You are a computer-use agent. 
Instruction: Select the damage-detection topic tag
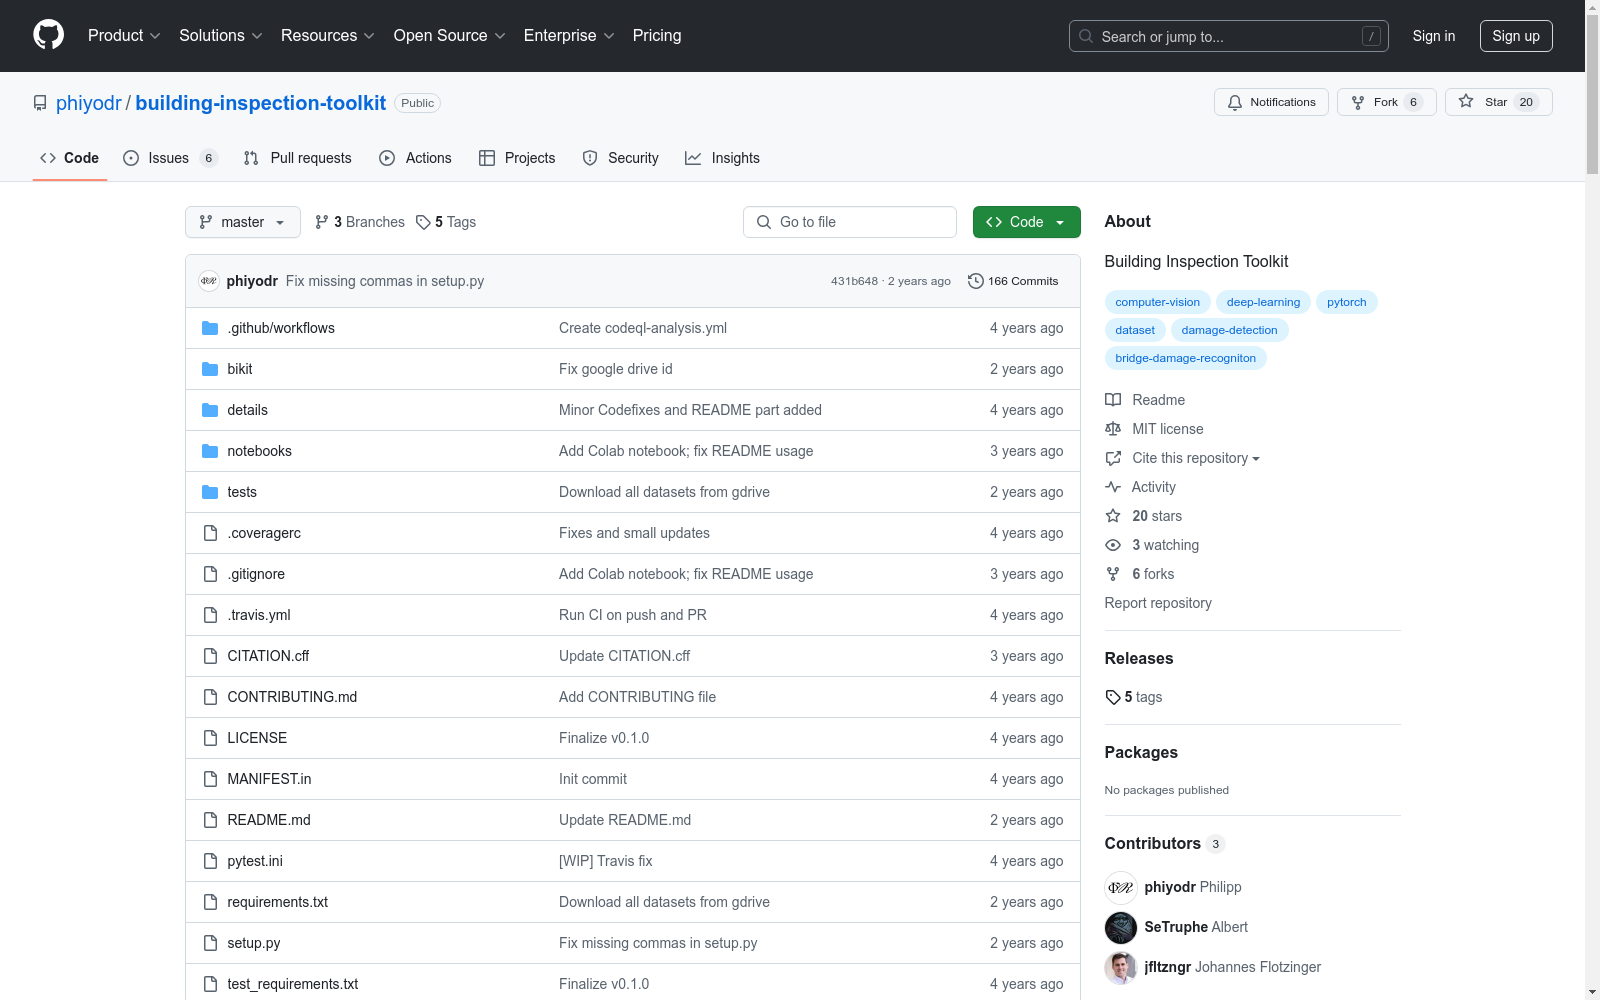click(x=1229, y=330)
